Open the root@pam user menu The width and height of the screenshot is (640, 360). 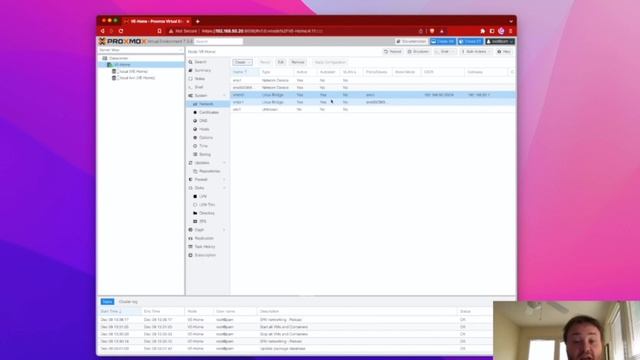coord(500,42)
